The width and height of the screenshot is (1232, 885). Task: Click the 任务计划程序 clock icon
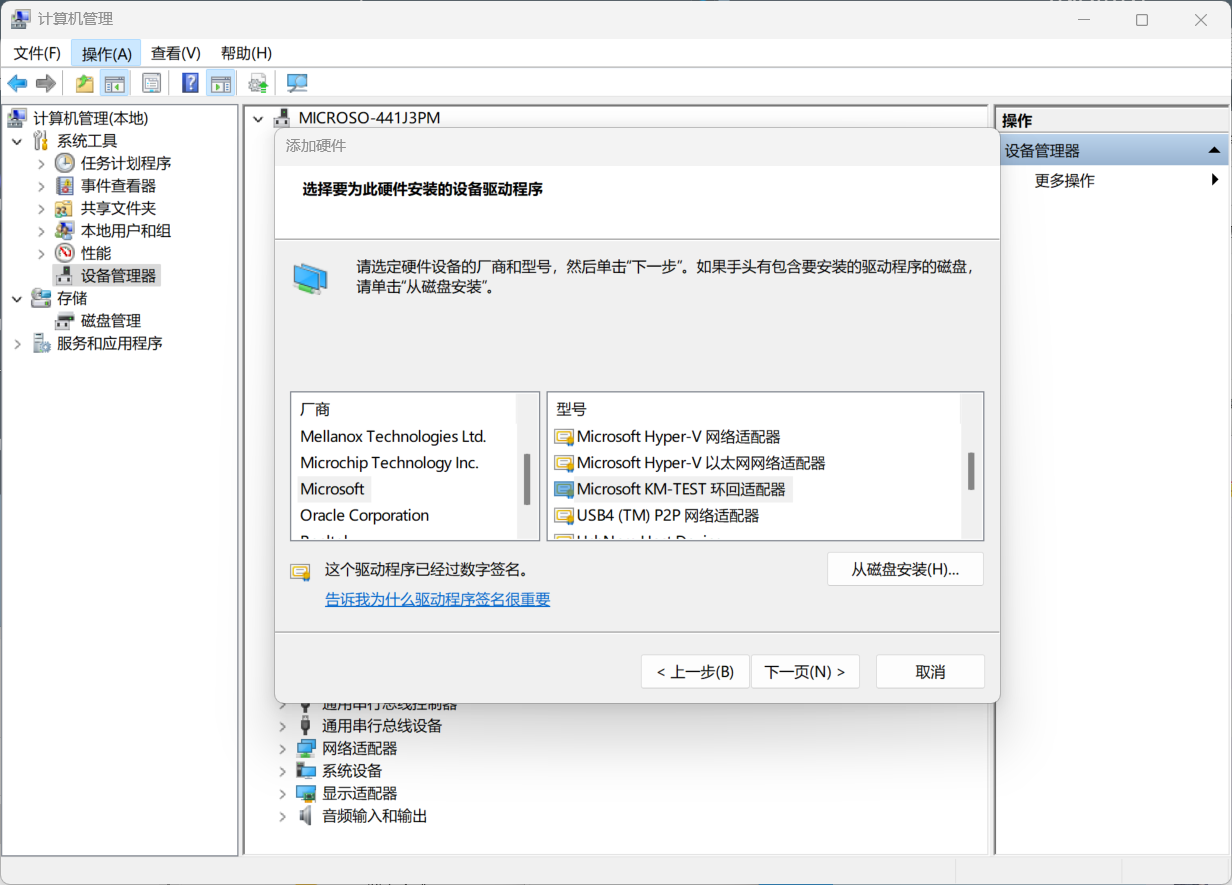click(x=65, y=163)
